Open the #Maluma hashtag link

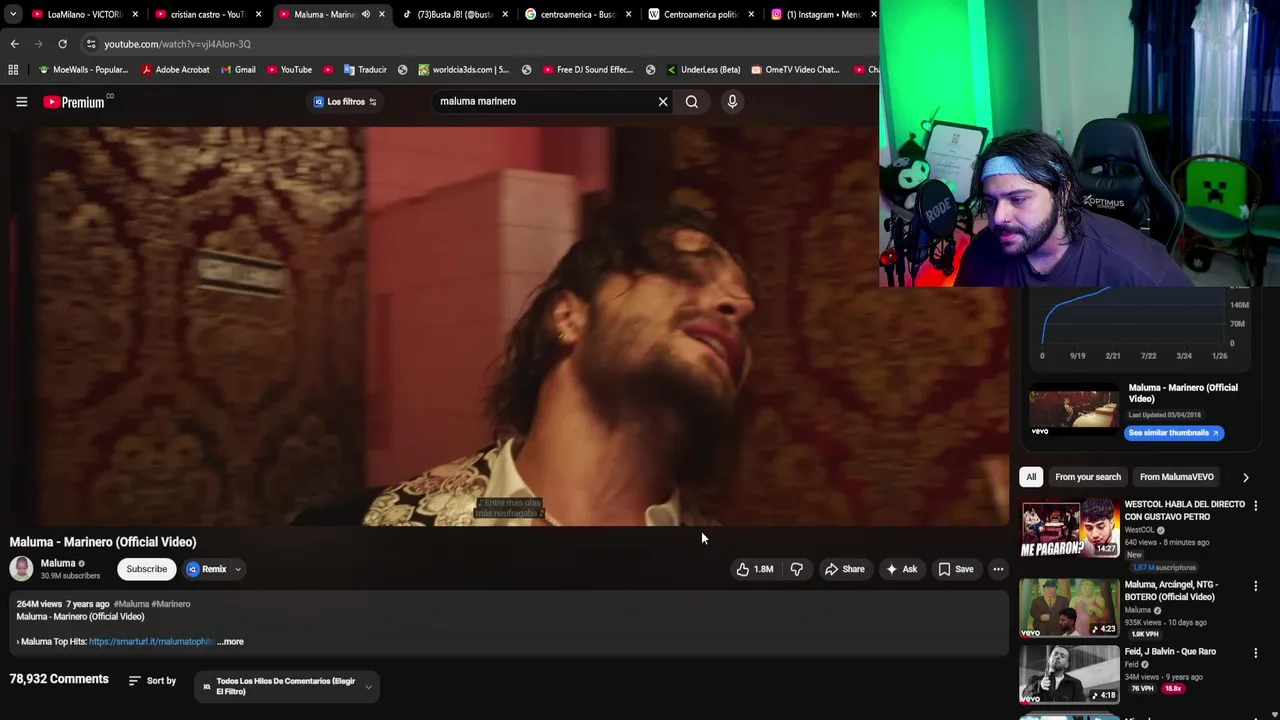[130, 604]
